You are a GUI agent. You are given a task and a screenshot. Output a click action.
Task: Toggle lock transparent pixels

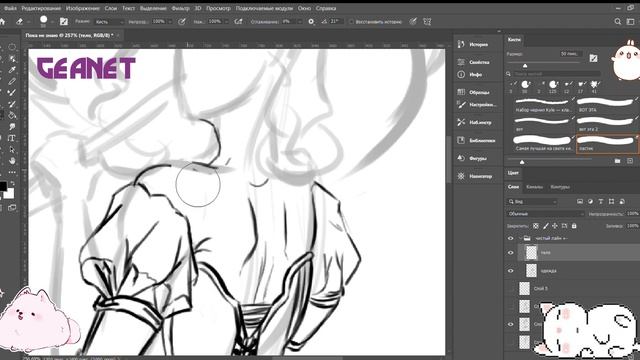[x=536, y=226]
